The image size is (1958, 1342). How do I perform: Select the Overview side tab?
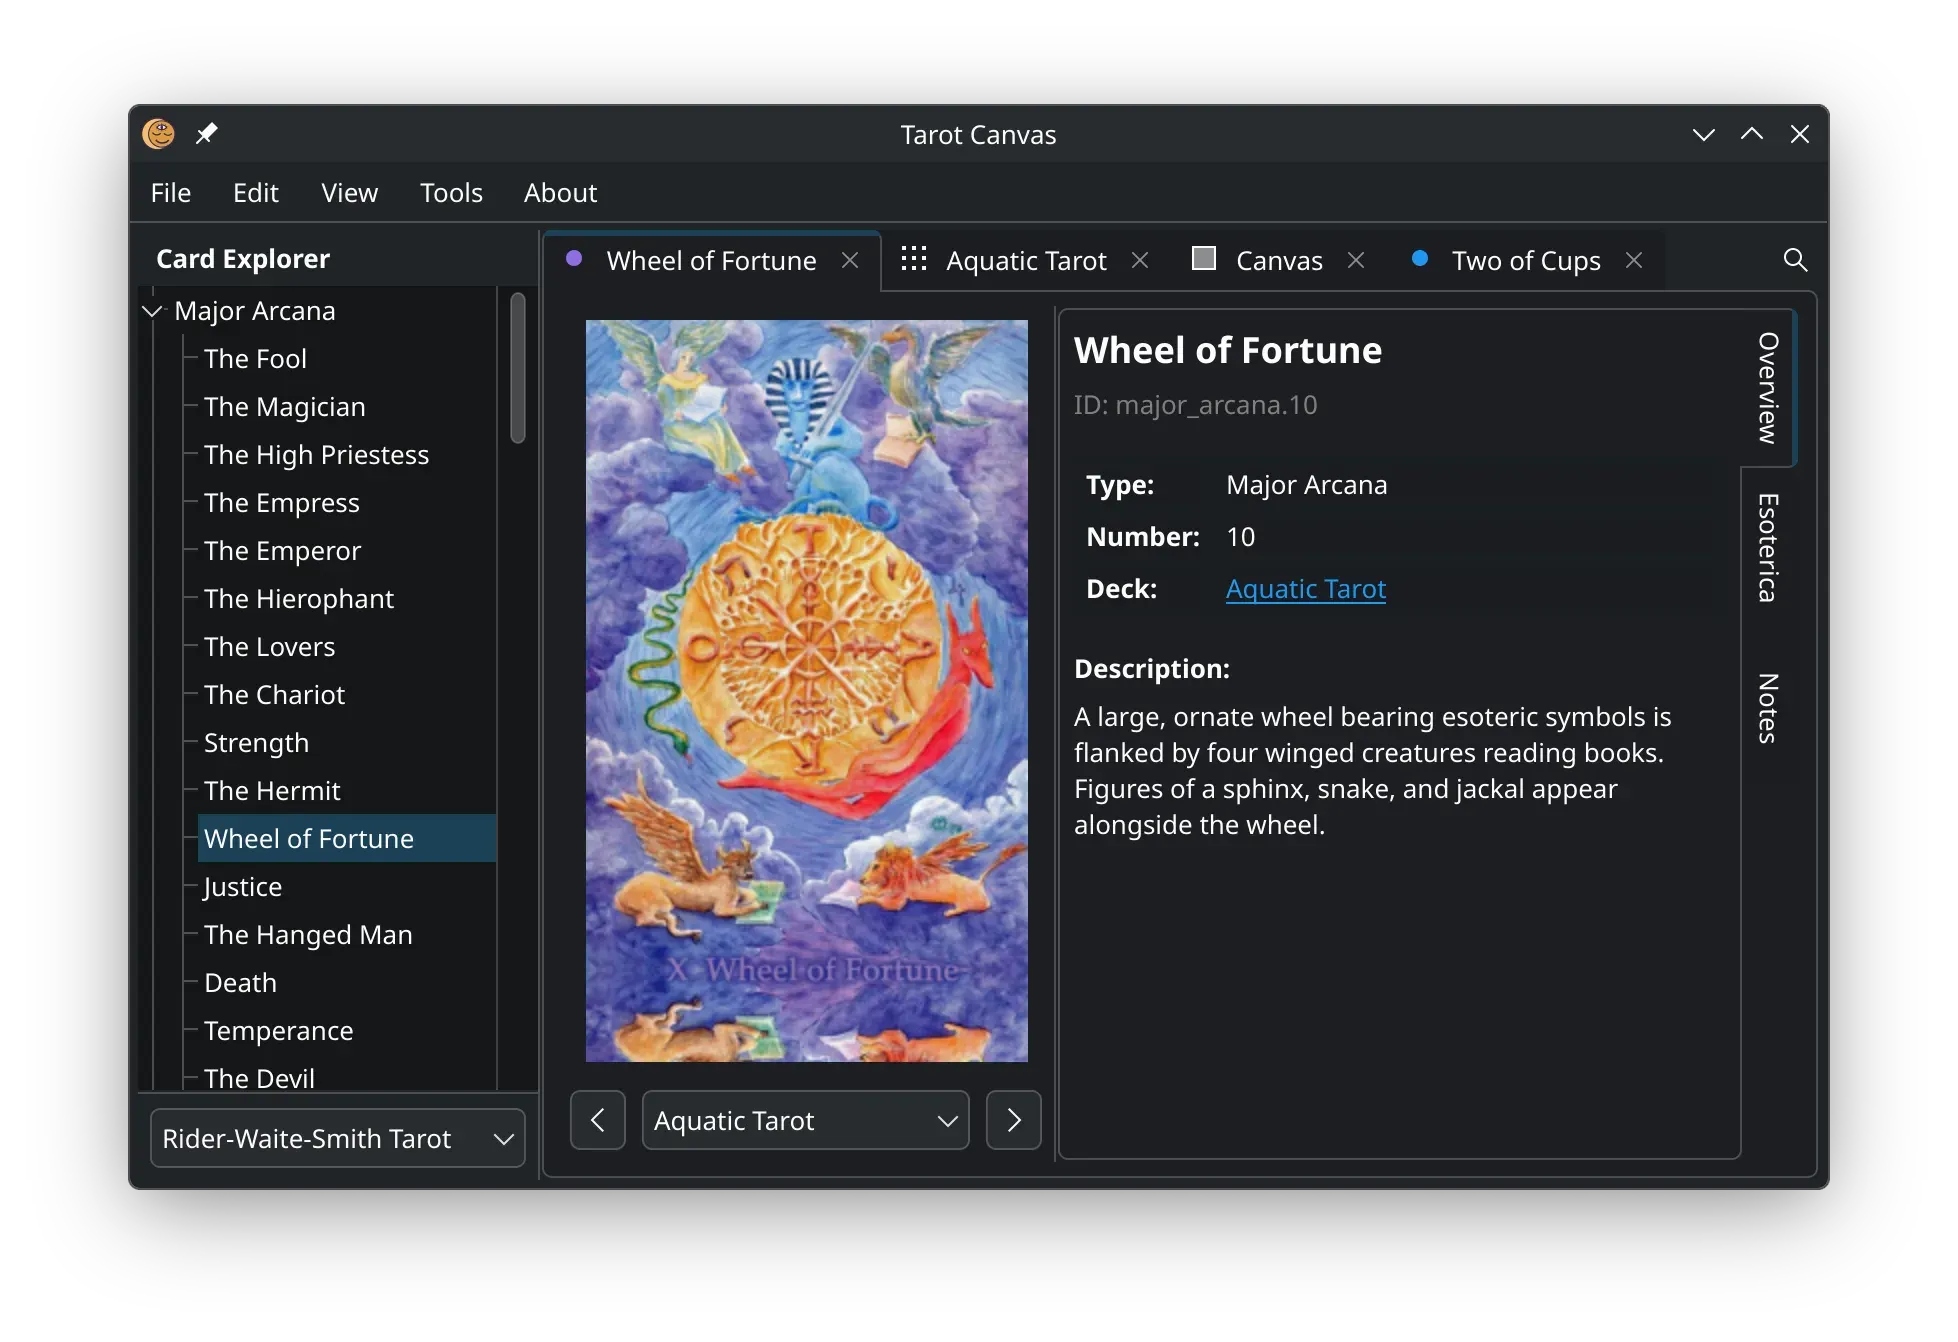tap(1768, 388)
